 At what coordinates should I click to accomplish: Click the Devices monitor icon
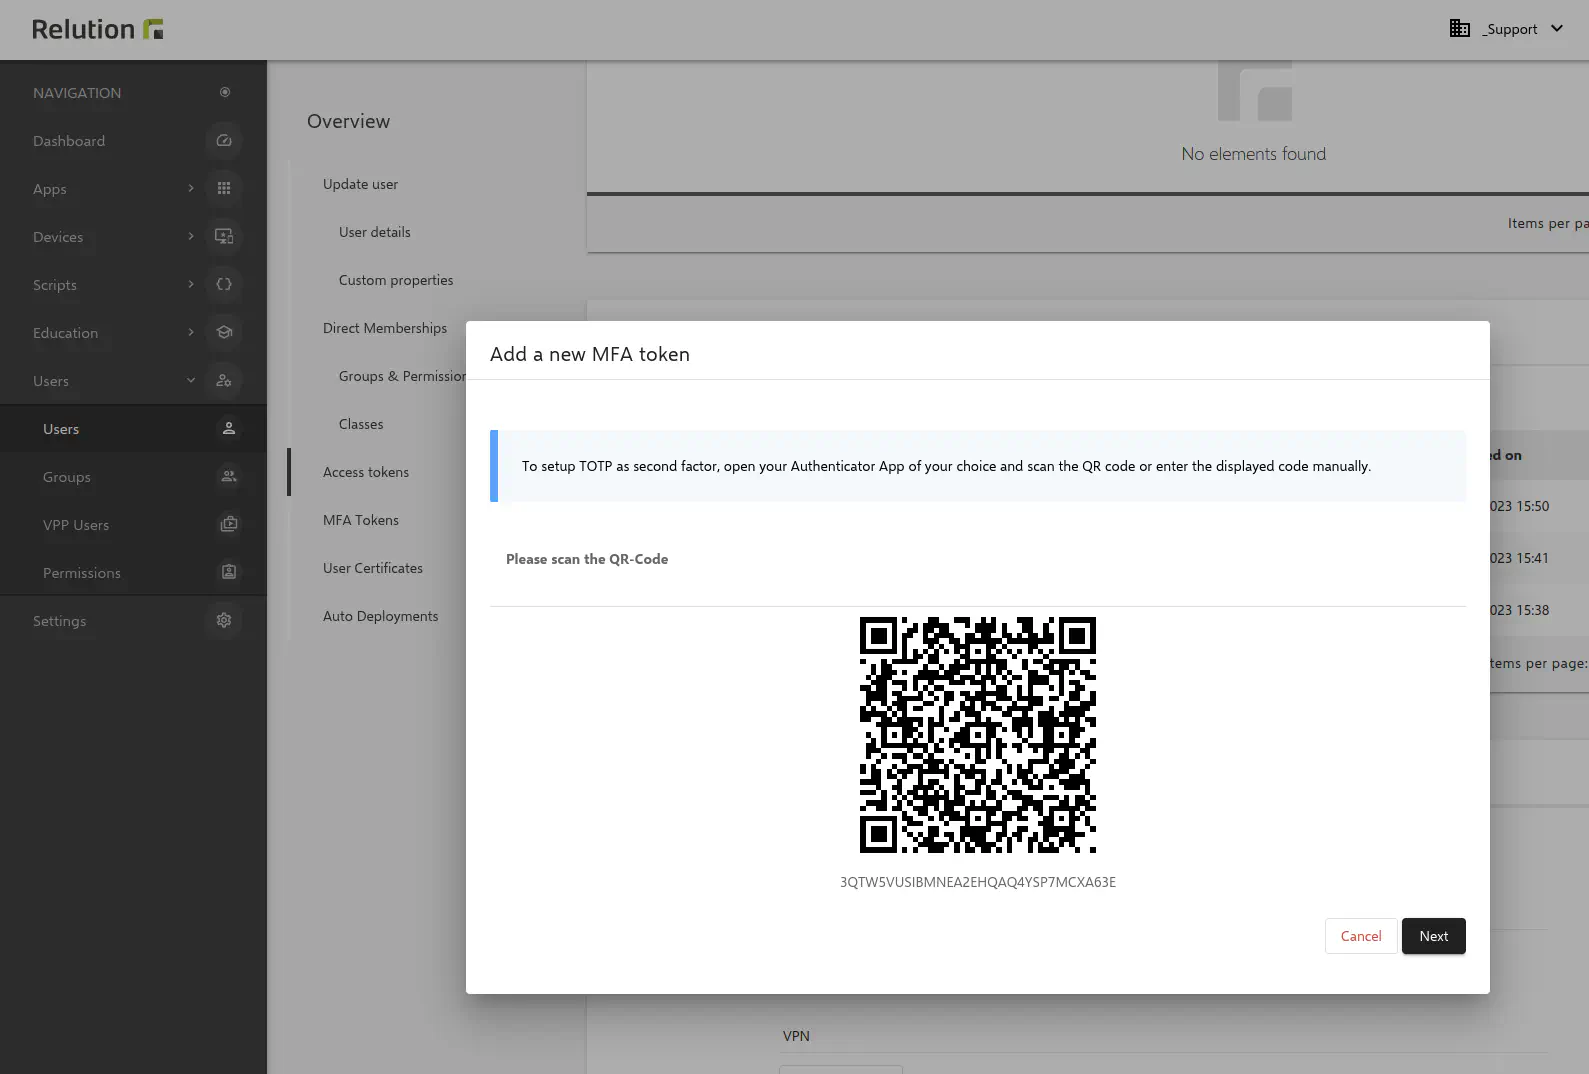point(224,237)
